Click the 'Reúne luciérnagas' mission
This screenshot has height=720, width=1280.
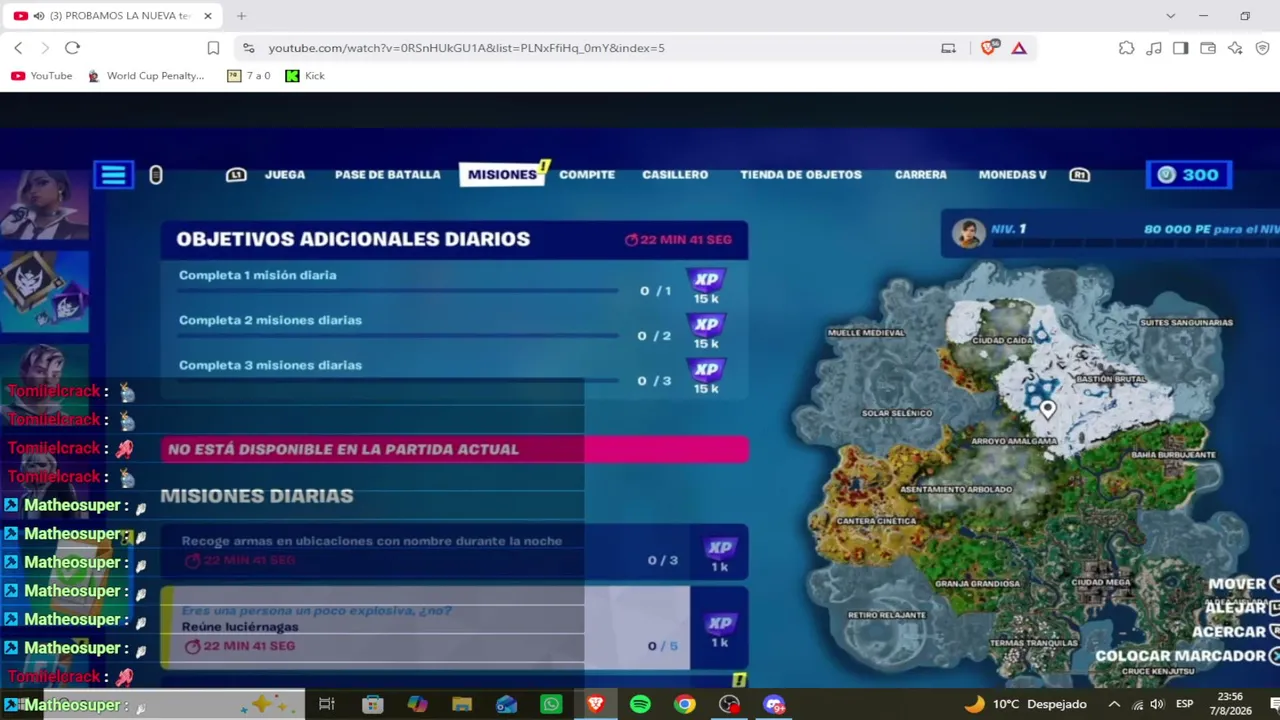point(454,627)
